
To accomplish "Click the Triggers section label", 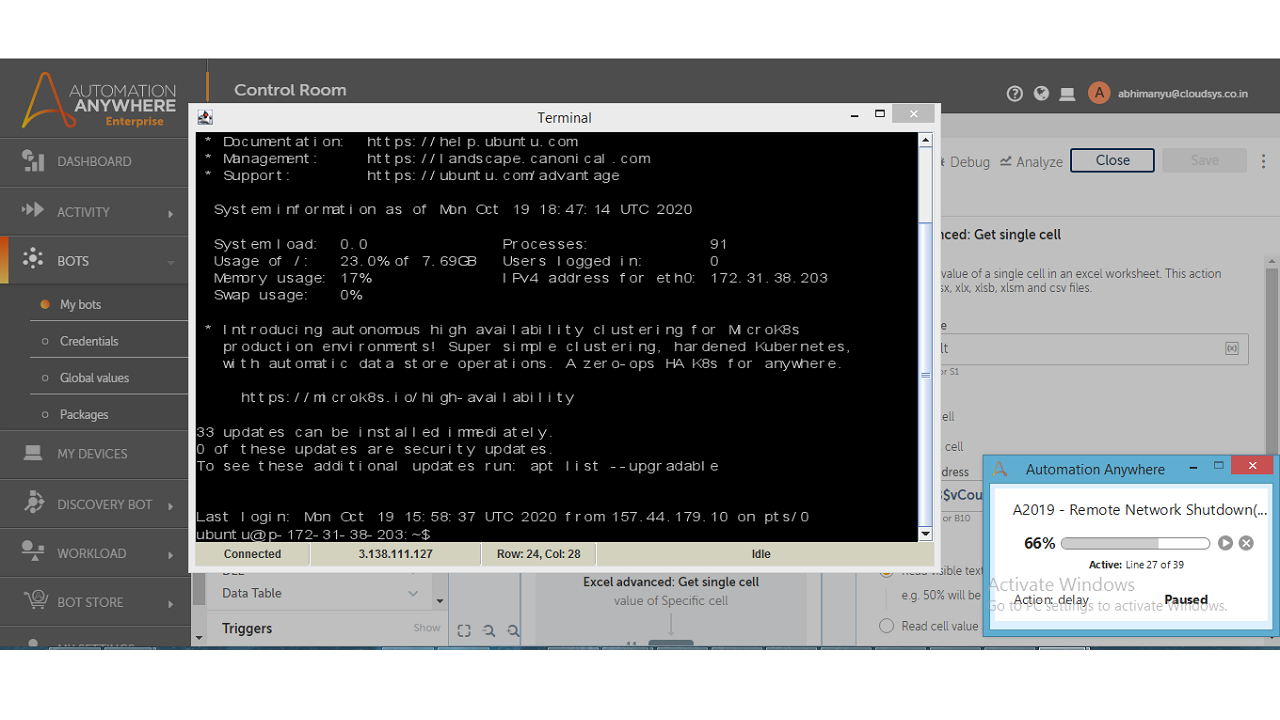I will (x=247, y=628).
